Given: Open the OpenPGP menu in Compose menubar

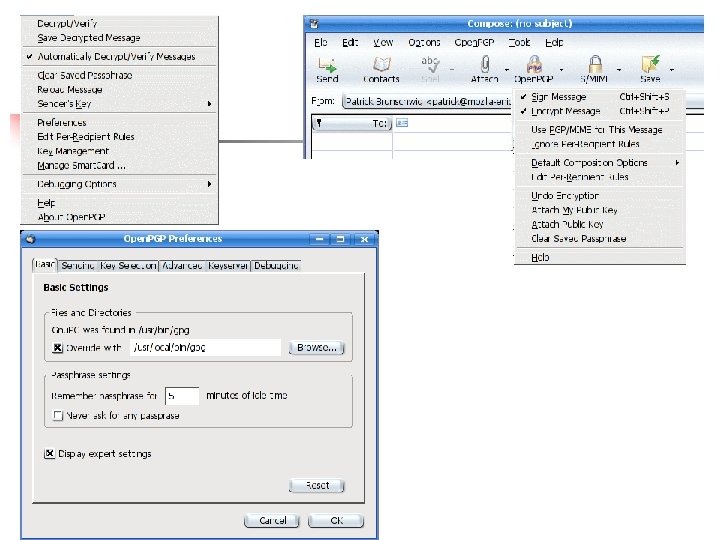Looking at the screenshot, I should click(x=474, y=43).
